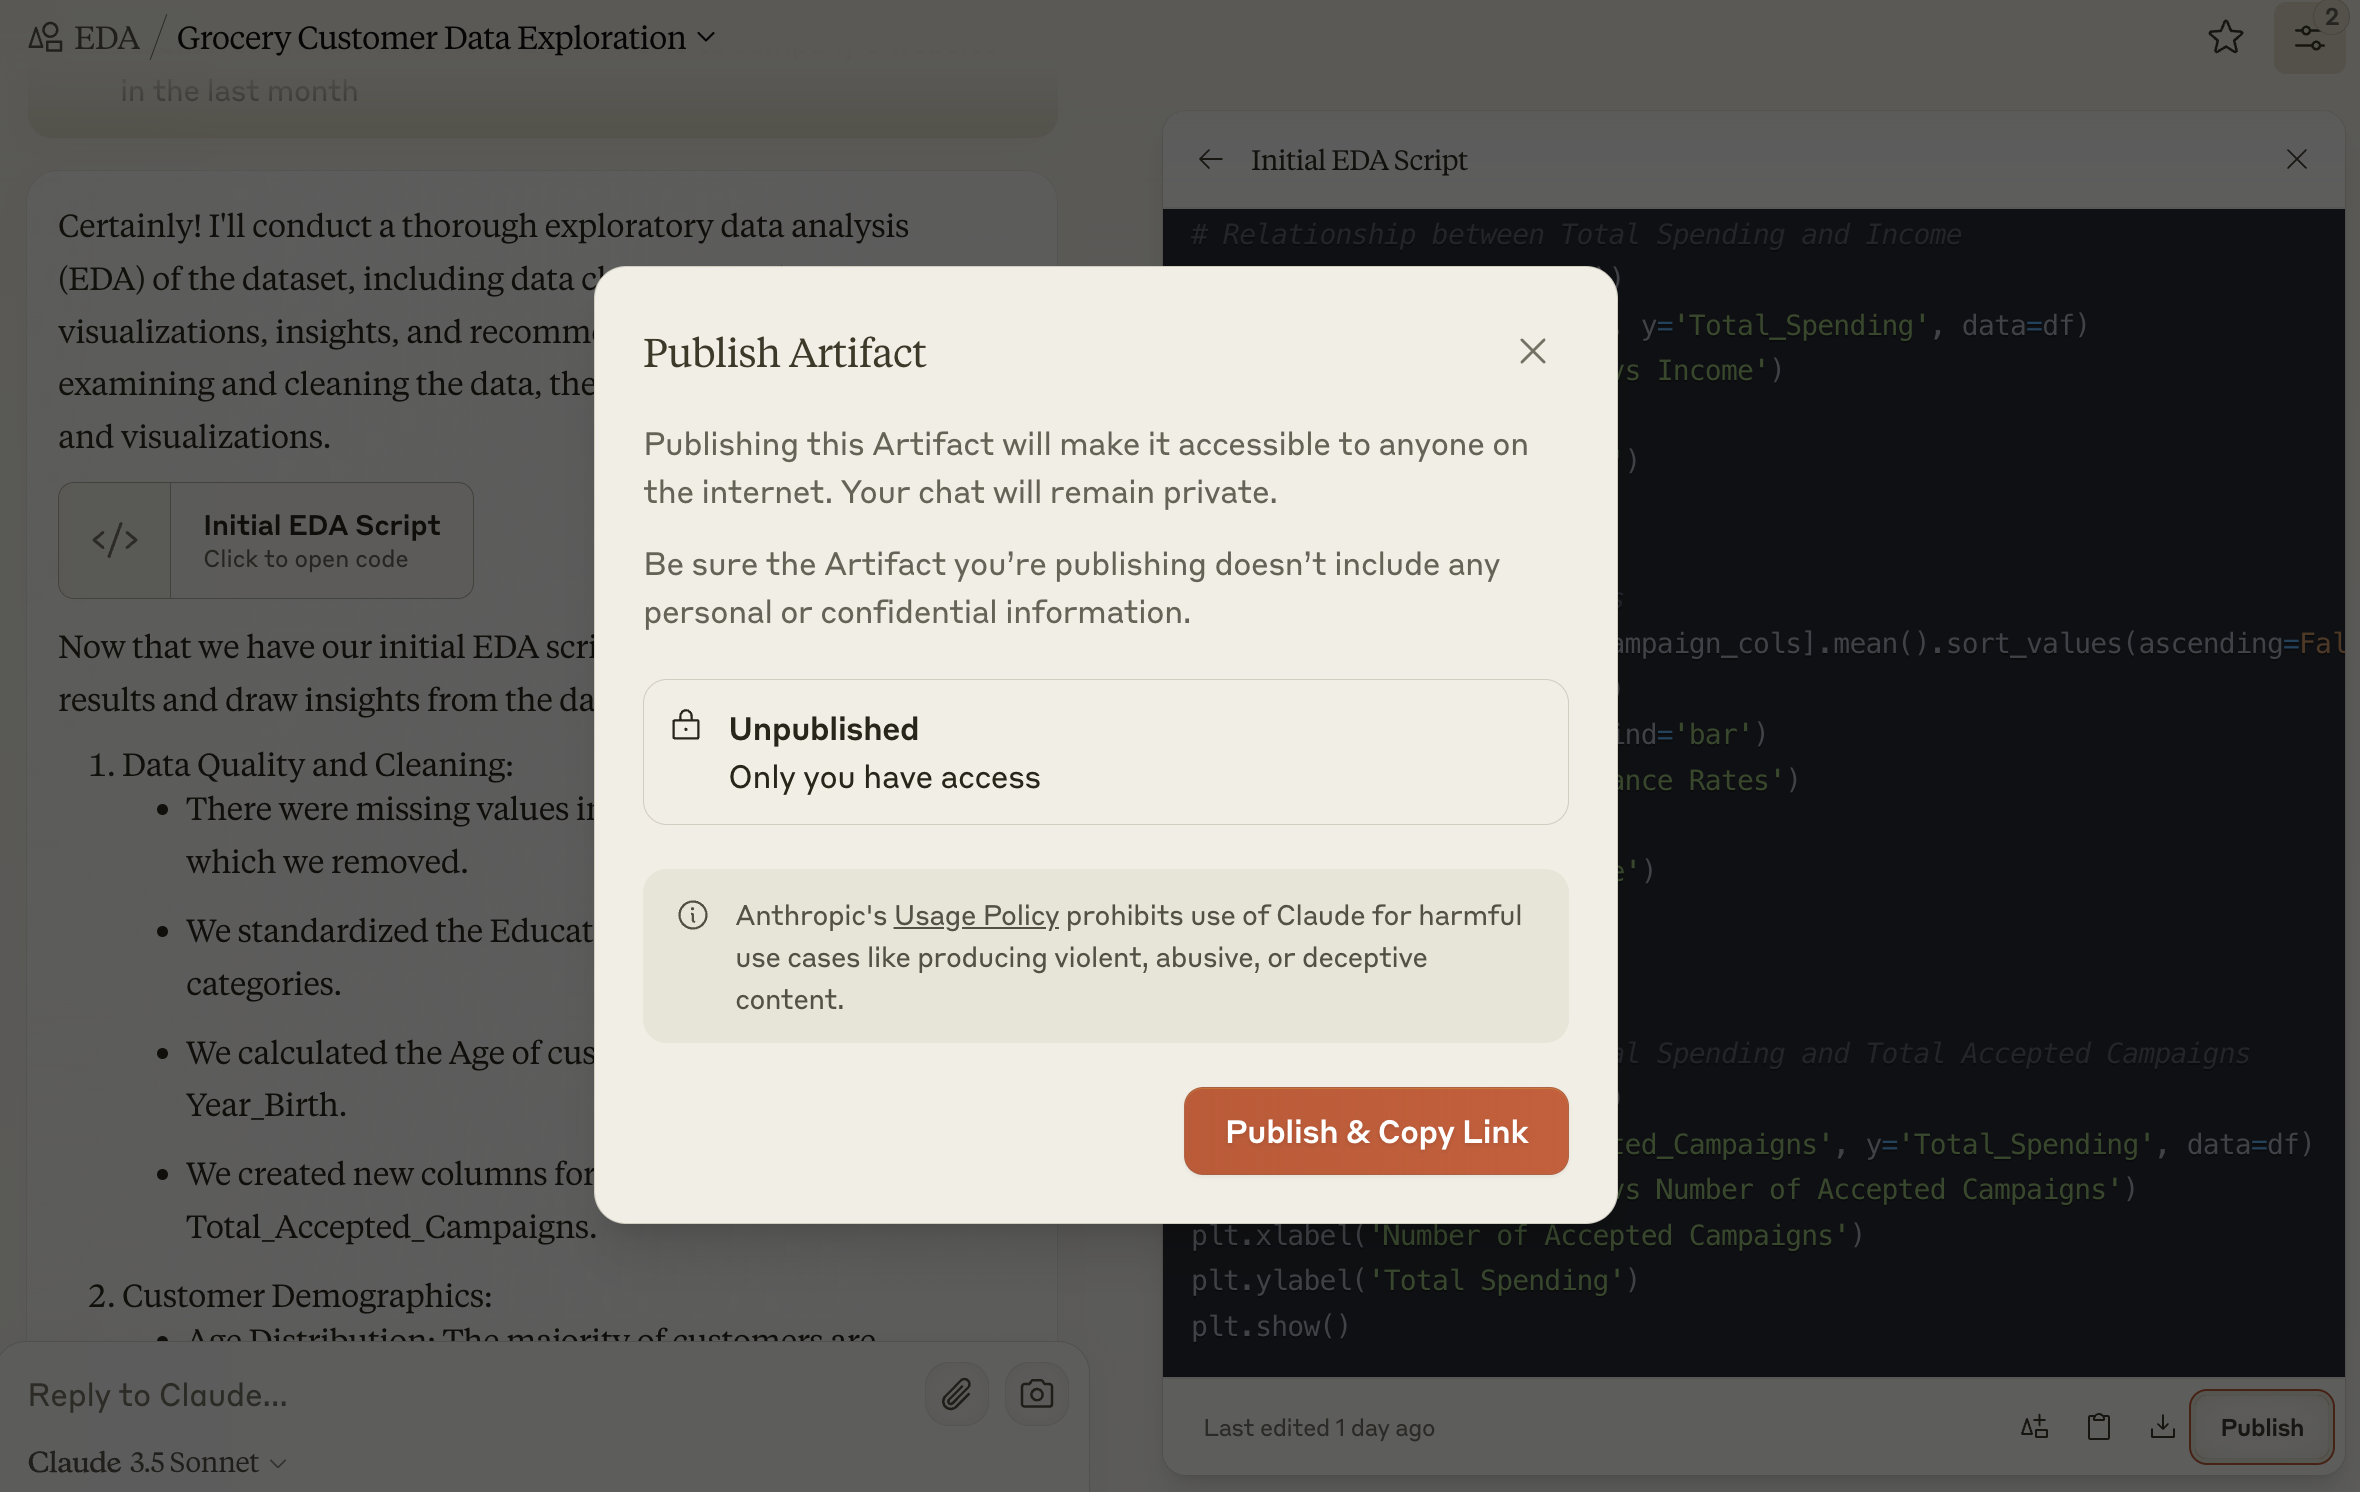Star this chat with the star icon
The height and width of the screenshot is (1492, 2360).
tap(2225, 38)
